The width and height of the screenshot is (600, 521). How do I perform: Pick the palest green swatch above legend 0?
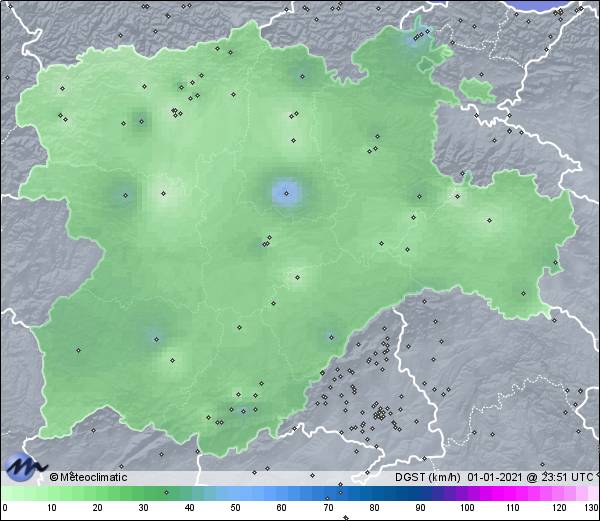point(7,493)
